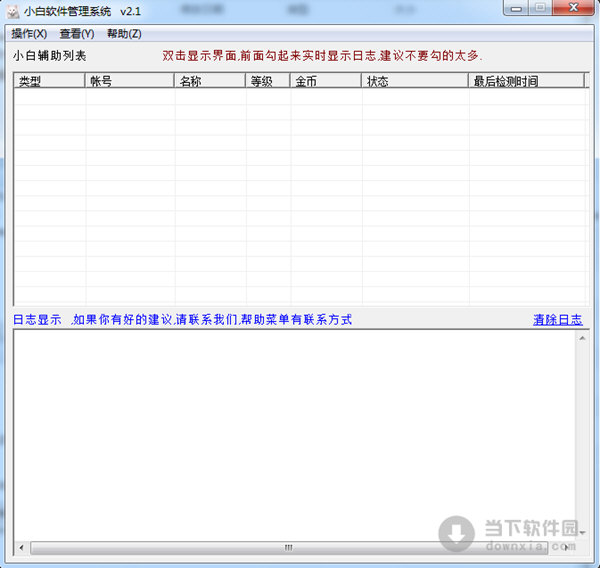Sort list by 最后检测时间 column header
Image resolution: width=600 pixels, height=568 pixels.
[527, 81]
